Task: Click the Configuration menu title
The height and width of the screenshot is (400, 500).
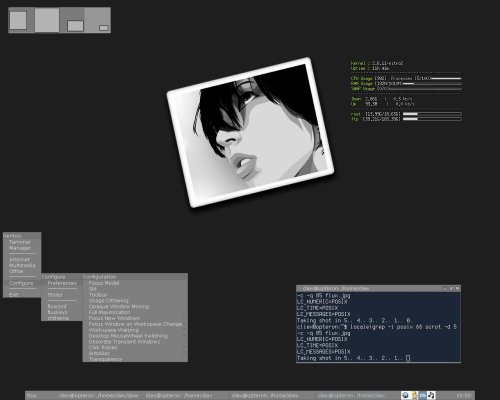Action: pos(135,277)
